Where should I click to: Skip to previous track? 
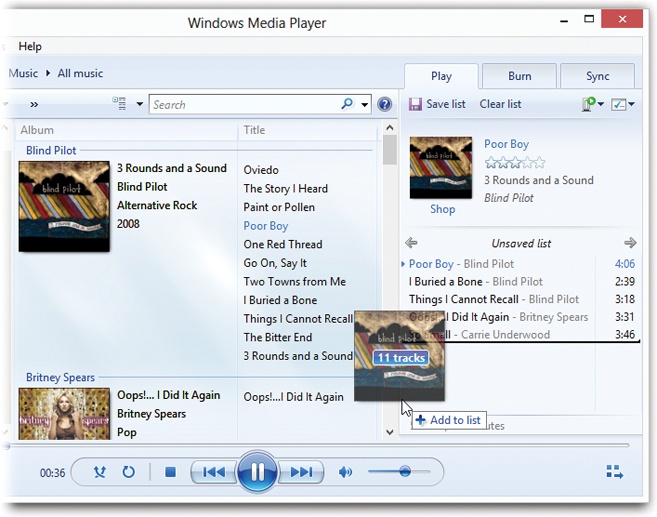[214, 472]
